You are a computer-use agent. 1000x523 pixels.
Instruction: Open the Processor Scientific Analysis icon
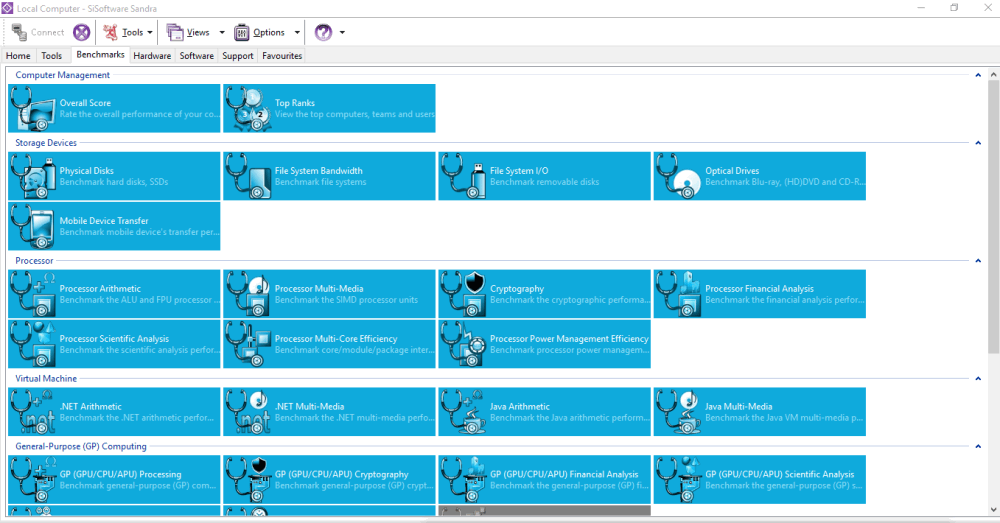point(33,344)
